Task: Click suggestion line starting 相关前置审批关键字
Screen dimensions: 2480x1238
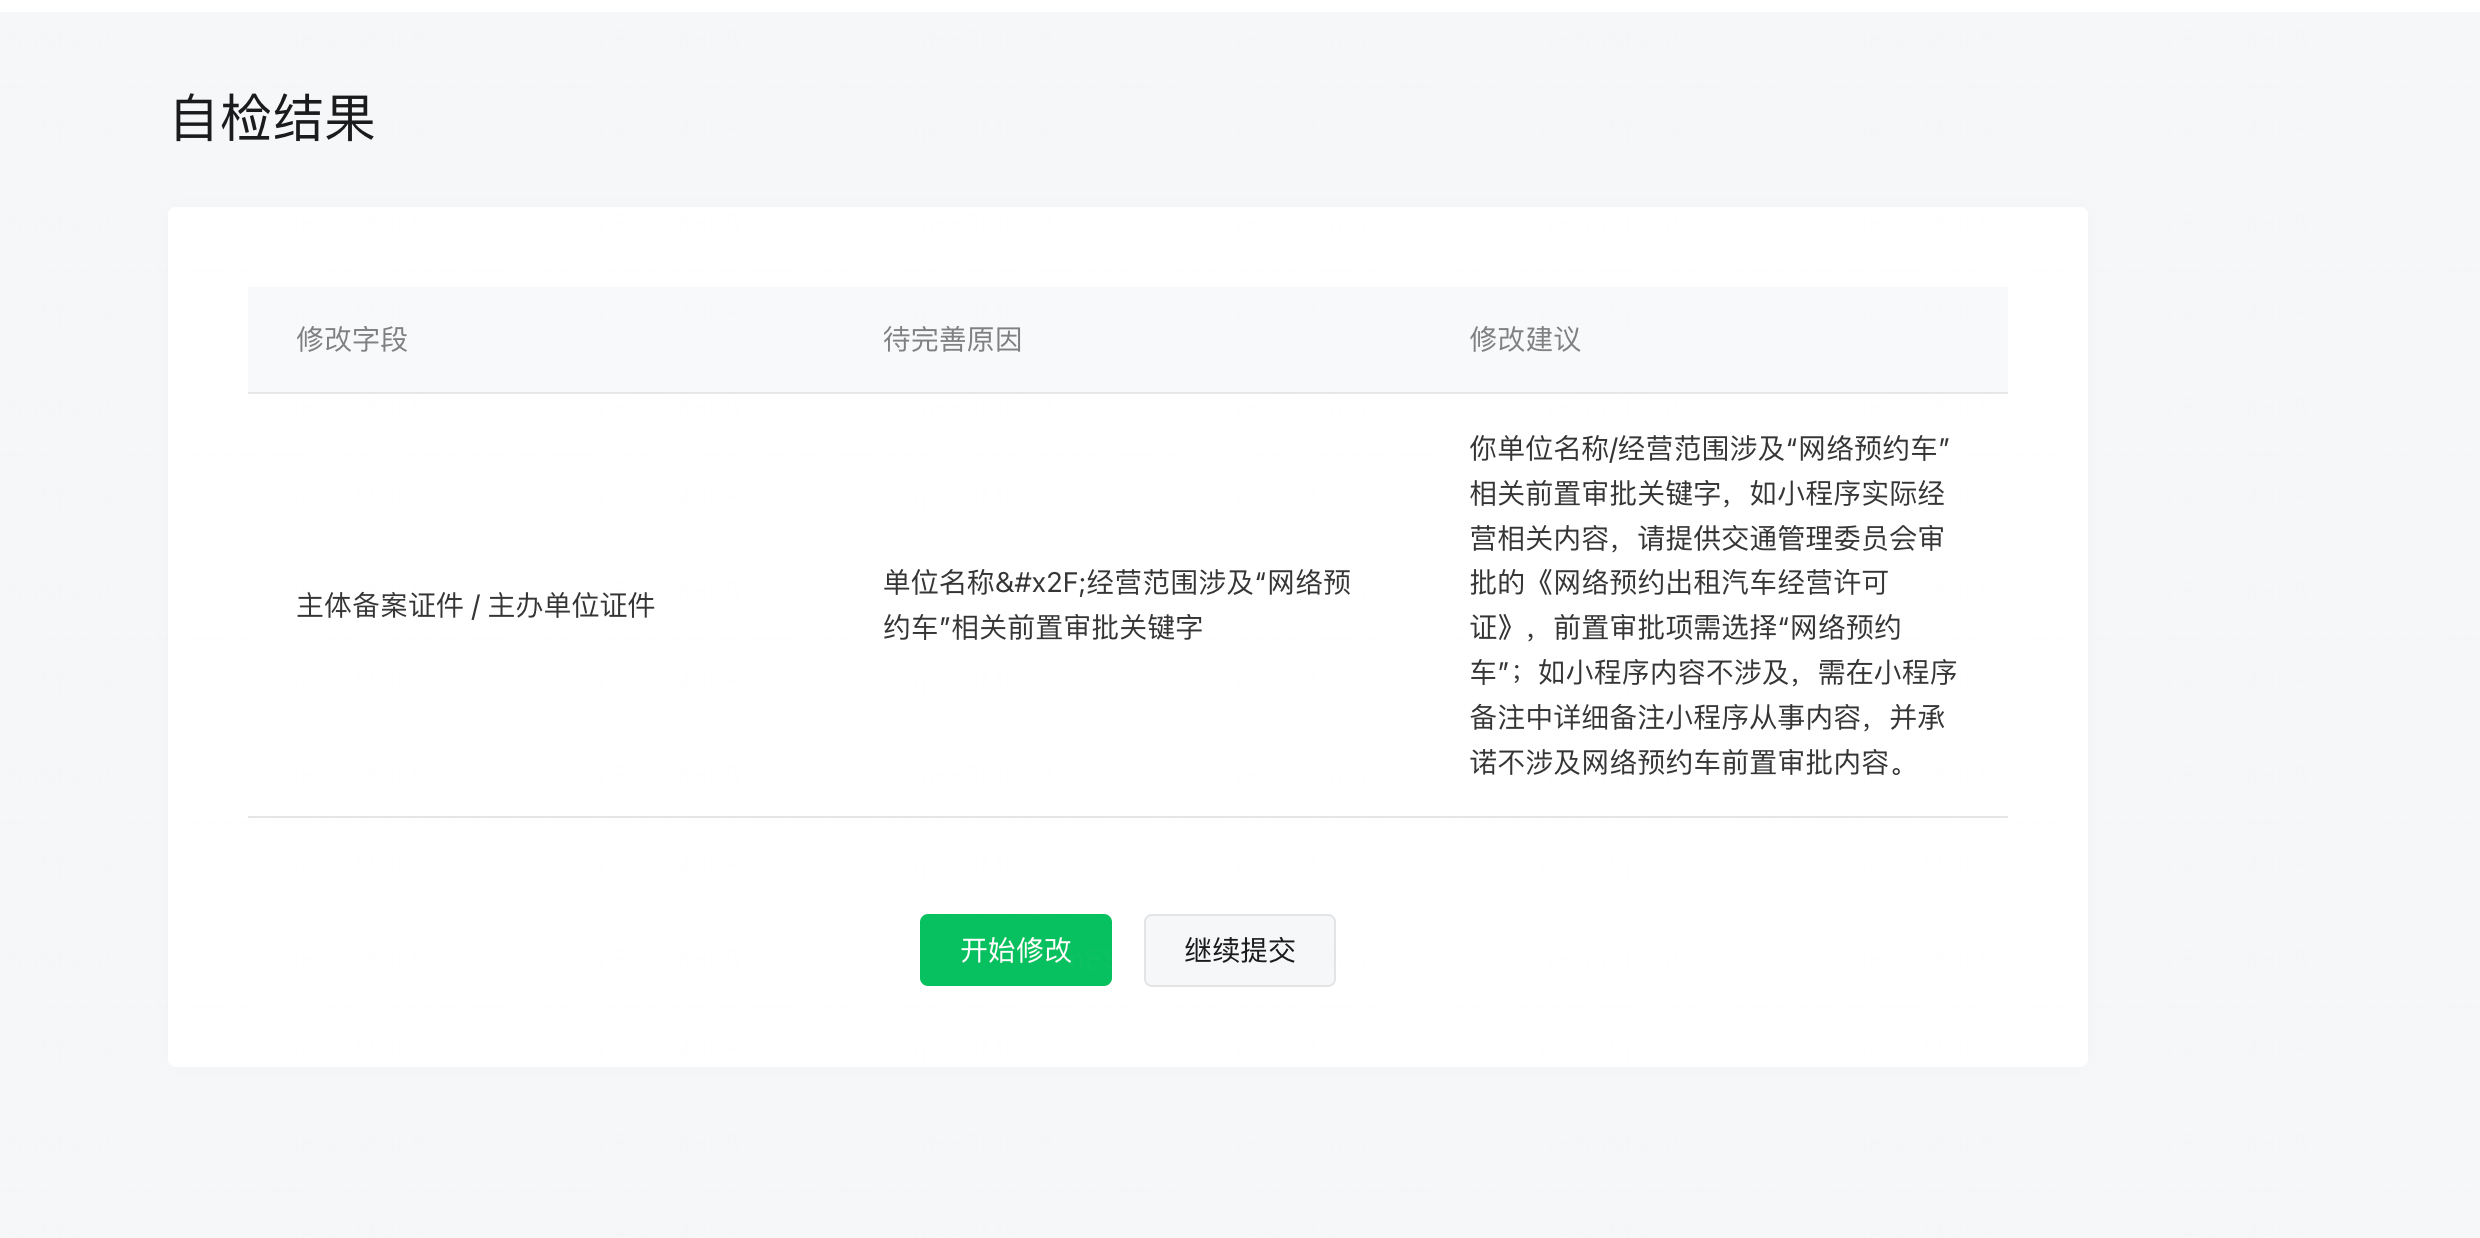Action: coord(1706,493)
